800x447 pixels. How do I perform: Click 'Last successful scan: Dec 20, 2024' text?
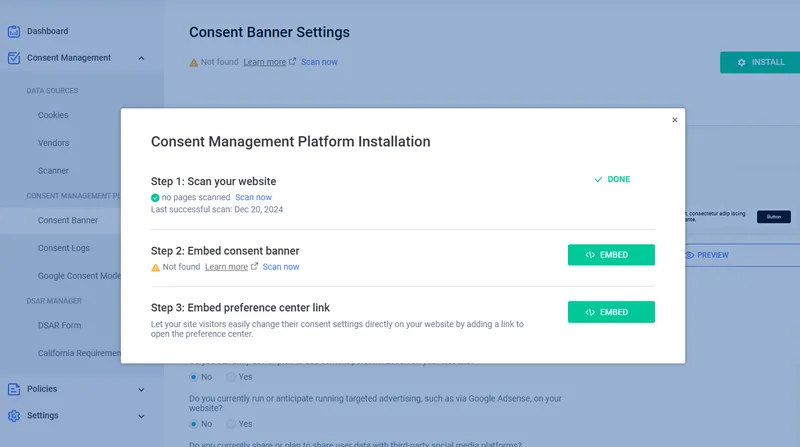[217, 210]
